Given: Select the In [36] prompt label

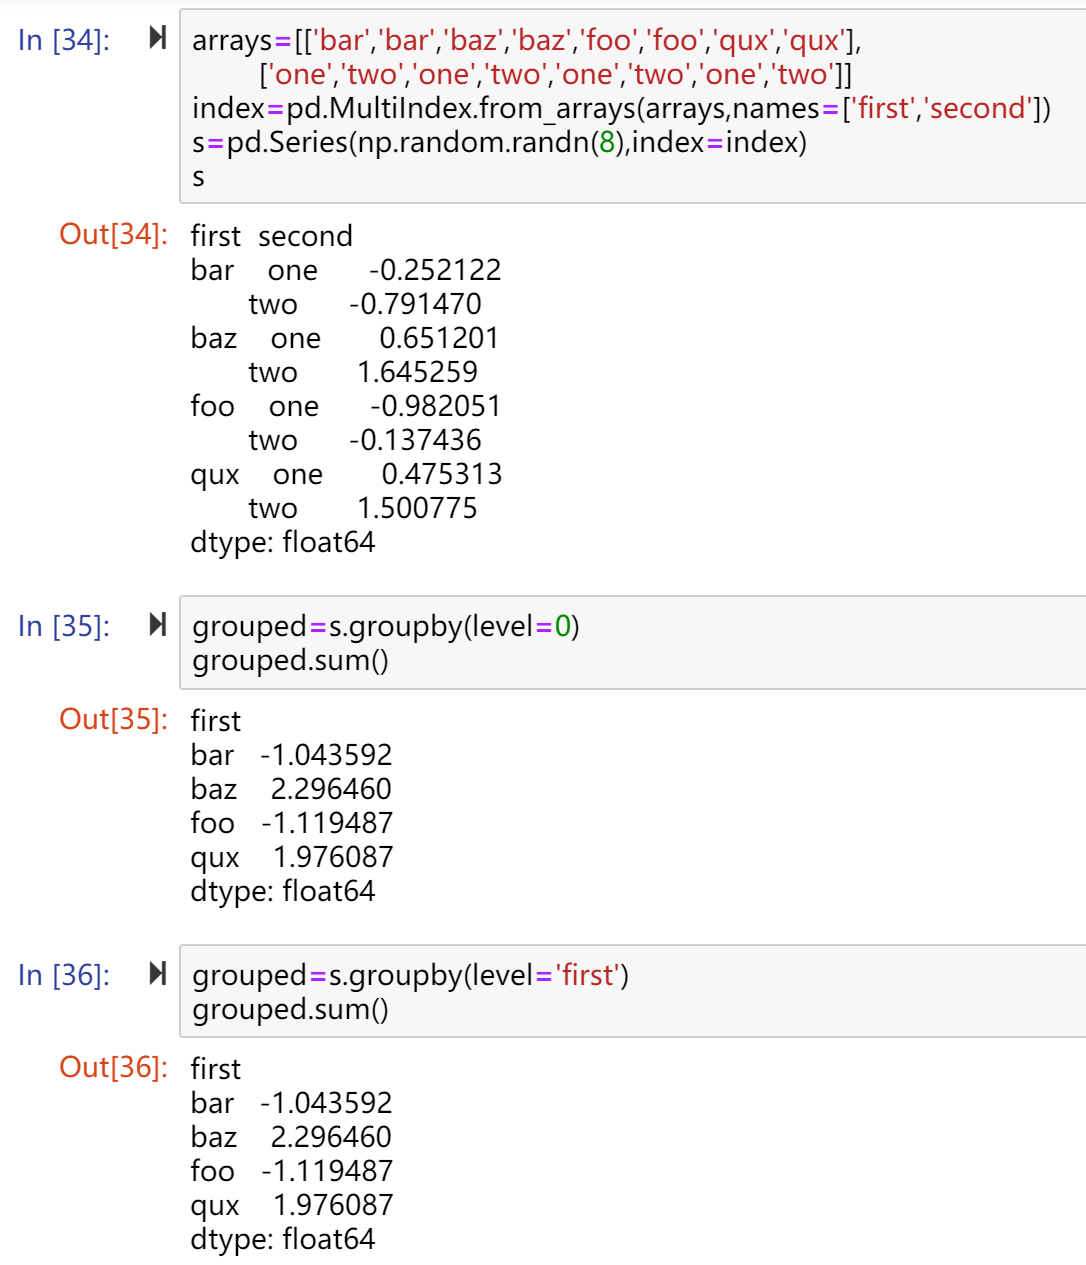Looking at the screenshot, I should tap(64, 975).
